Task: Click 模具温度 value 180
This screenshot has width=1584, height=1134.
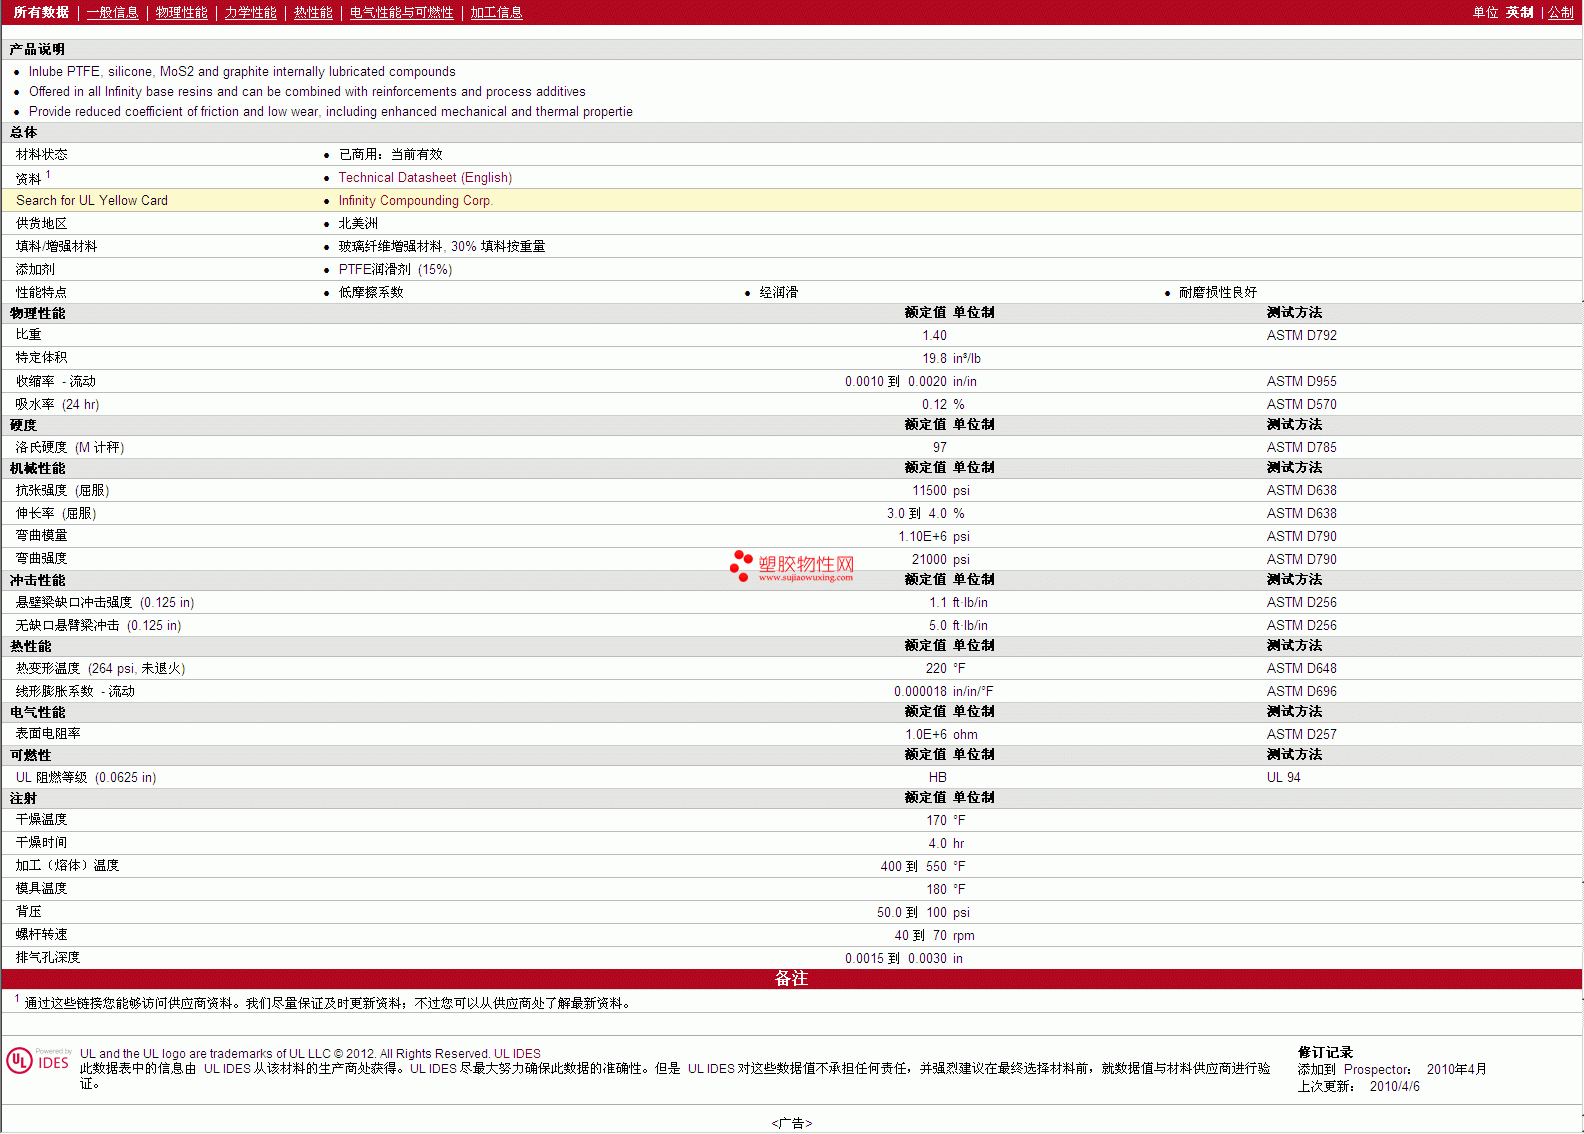Action: pyautogui.click(x=936, y=889)
